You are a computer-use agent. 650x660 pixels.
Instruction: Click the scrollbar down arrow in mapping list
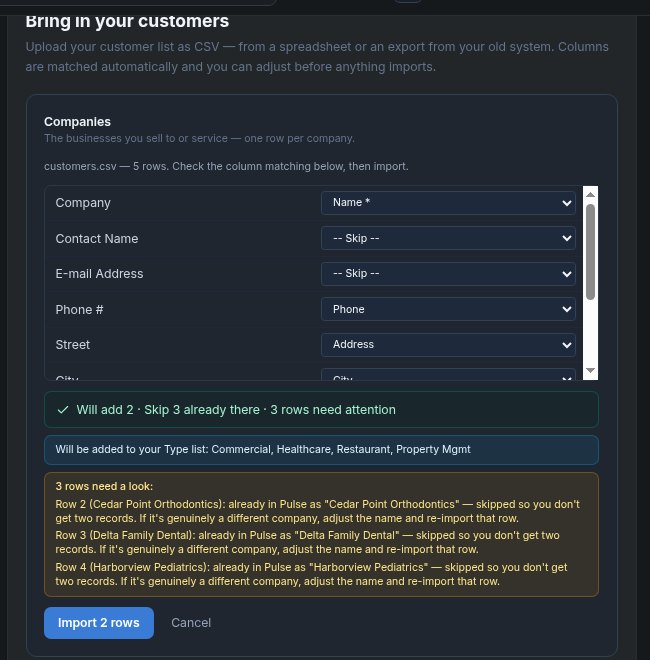click(590, 370)
